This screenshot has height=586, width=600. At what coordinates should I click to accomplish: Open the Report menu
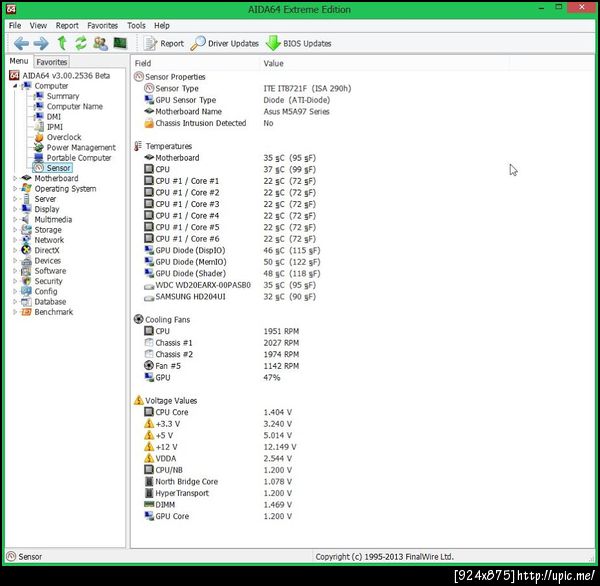click(x=67, y=26)
